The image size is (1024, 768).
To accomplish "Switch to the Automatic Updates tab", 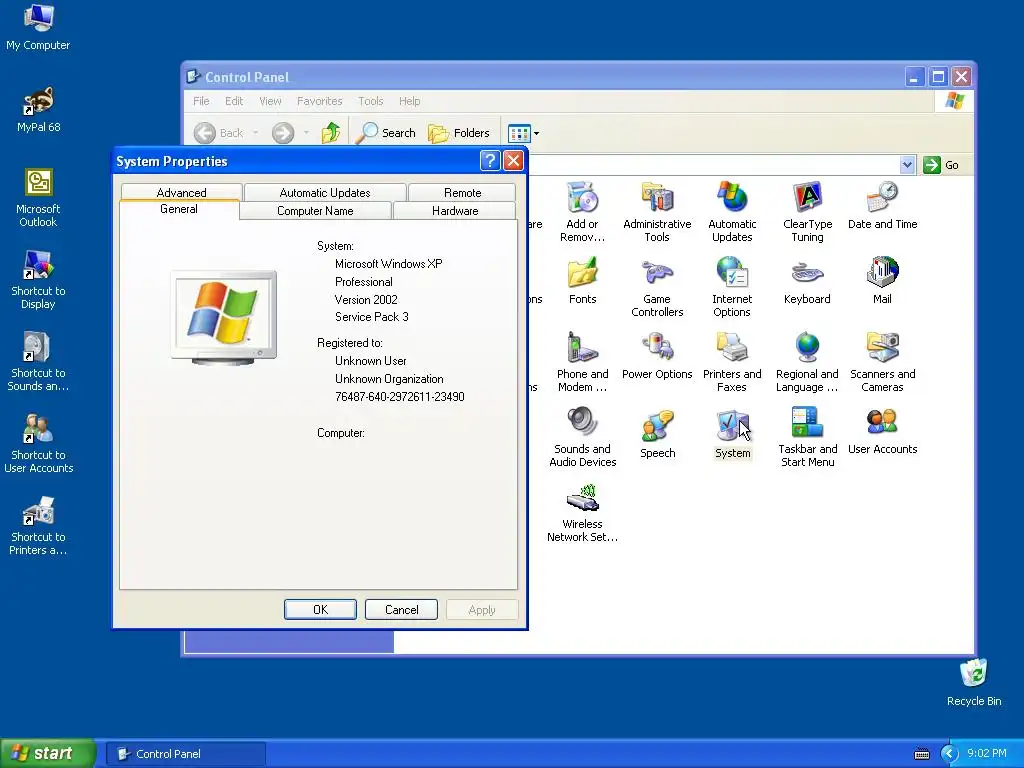I will coord(325,193).
